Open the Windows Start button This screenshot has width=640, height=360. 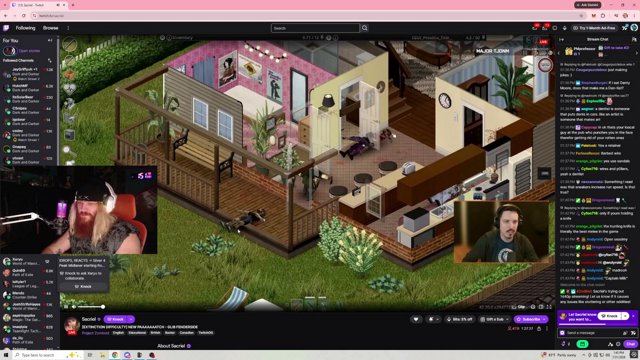click(x=6, y=355)
